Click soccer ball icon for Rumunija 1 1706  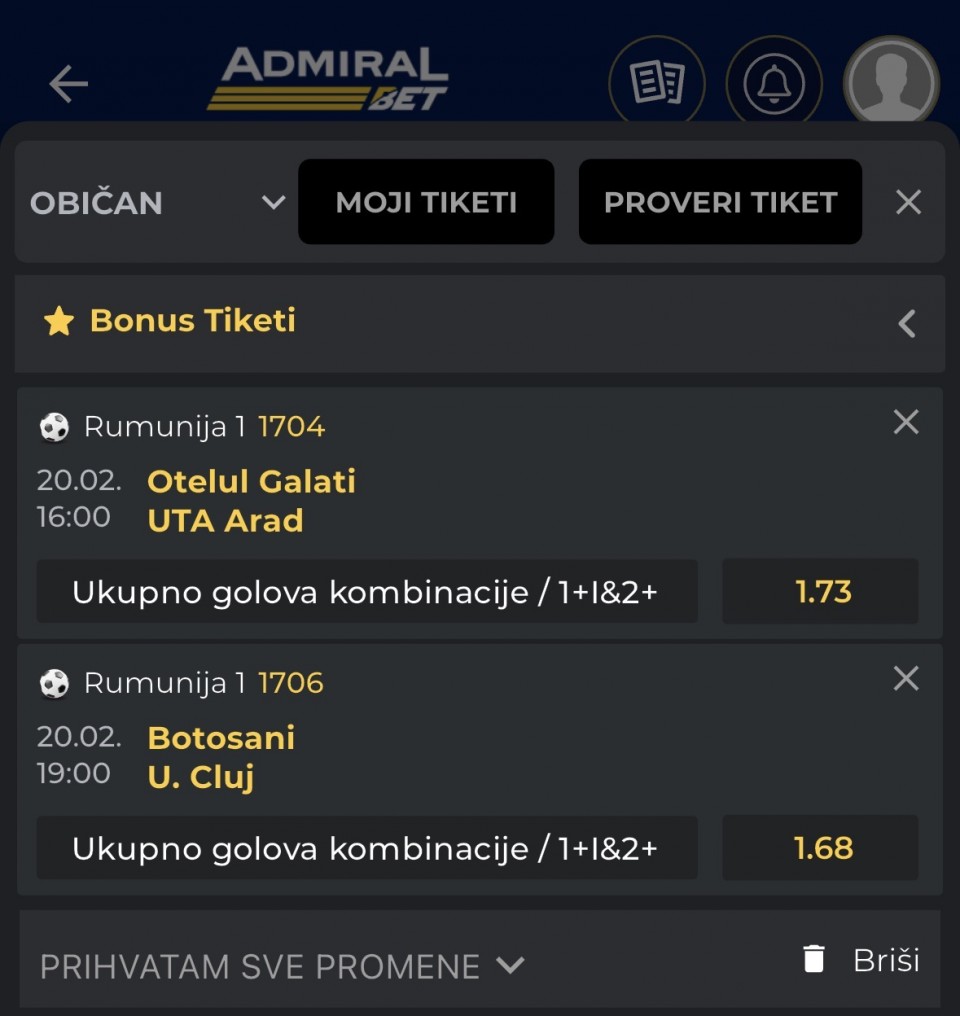point(54,683)
